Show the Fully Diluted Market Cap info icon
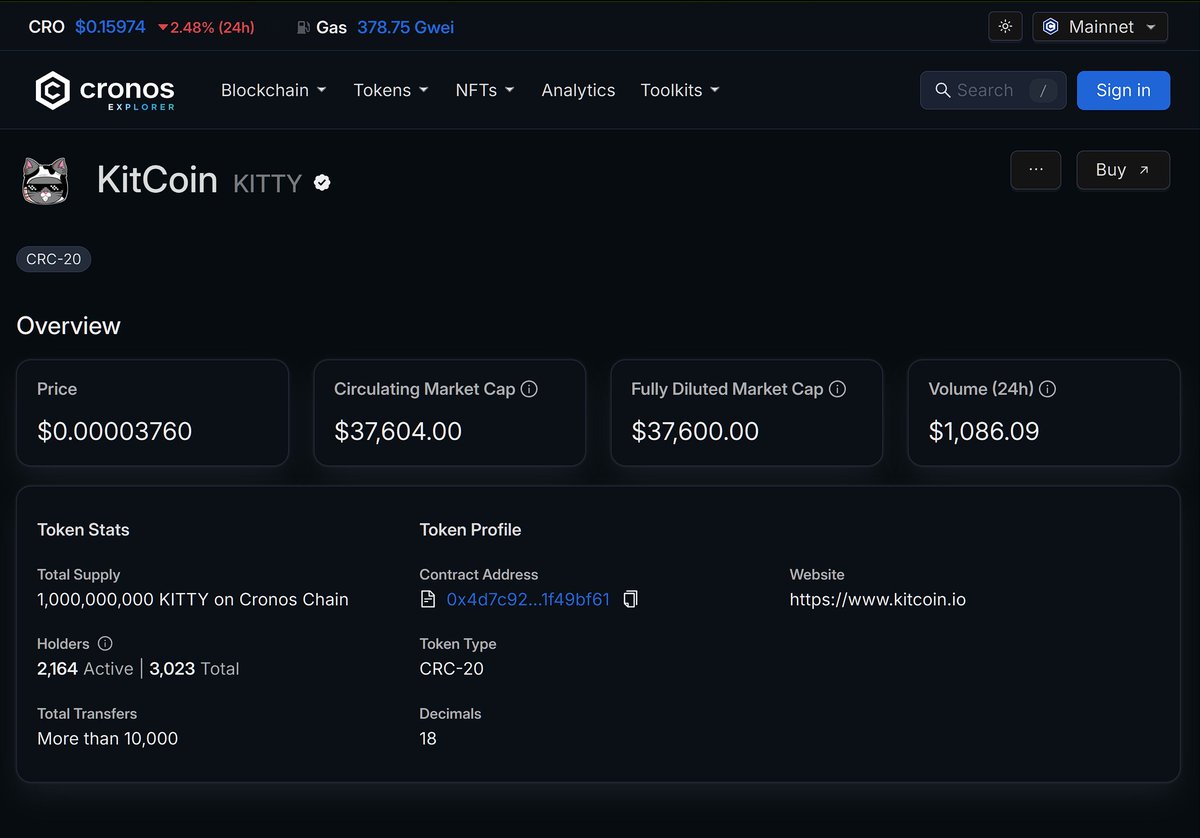 838,389
